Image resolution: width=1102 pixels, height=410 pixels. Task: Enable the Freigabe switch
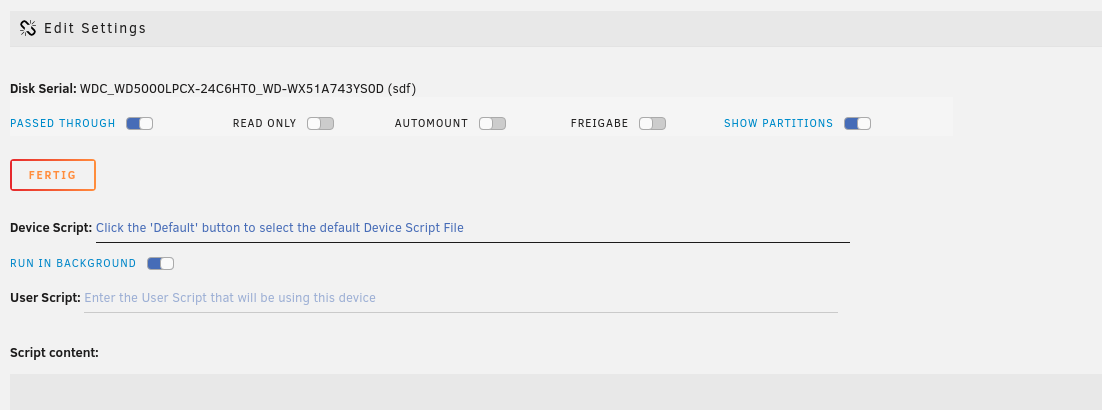[652, 124]
